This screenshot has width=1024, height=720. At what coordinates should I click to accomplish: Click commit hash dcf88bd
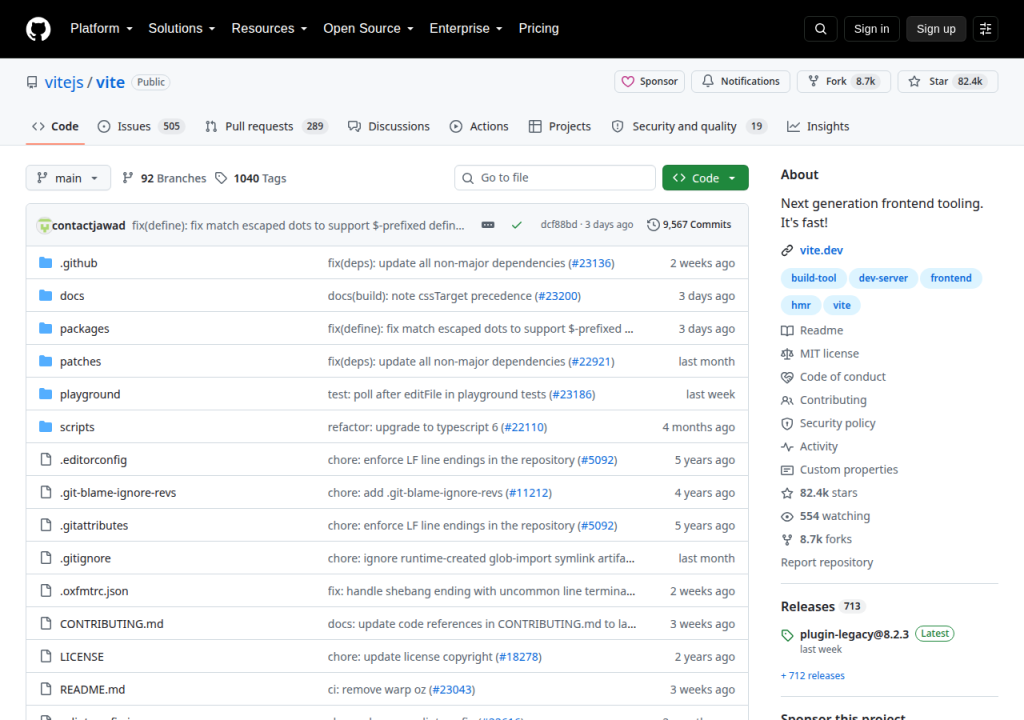[x=559, y=225]
